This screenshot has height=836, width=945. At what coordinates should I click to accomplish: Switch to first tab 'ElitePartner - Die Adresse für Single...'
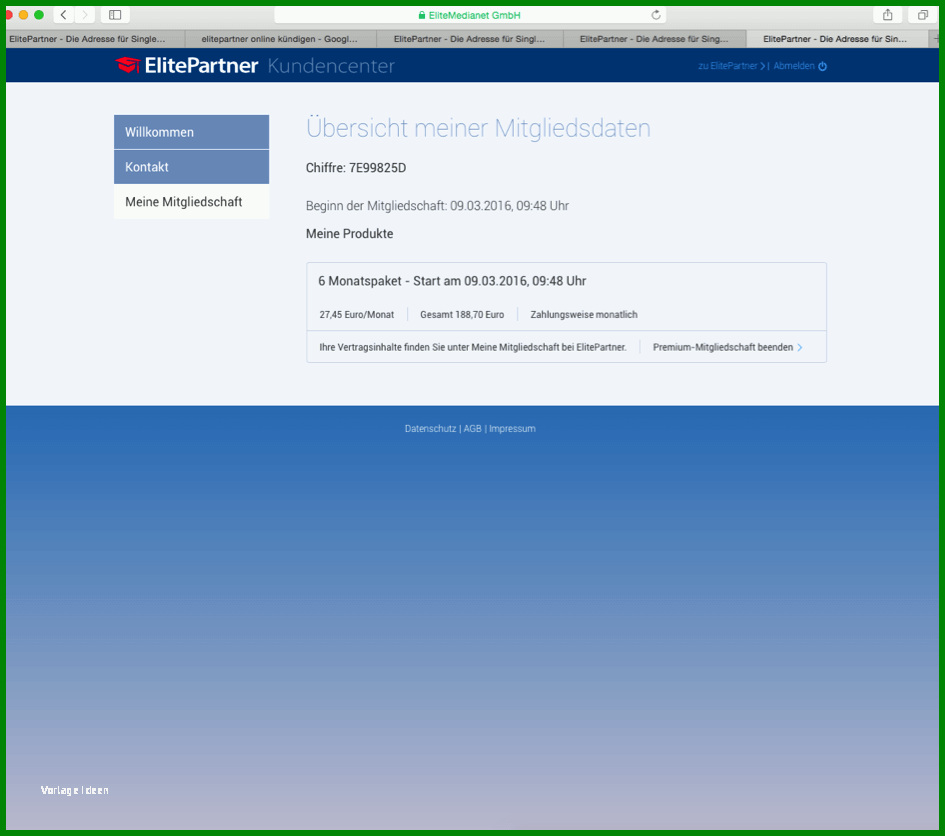95,39
